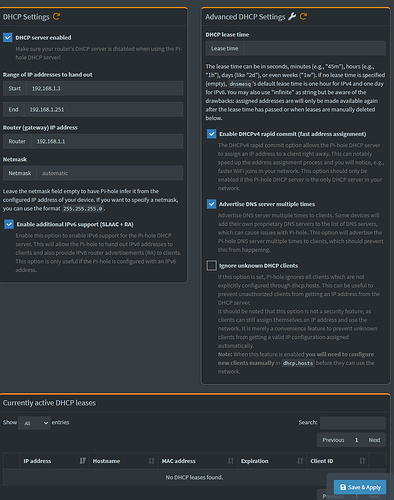This screenshot has width=394, height=500.
Task: Click the Hostname column header
Action: click(x=124, y=461)
